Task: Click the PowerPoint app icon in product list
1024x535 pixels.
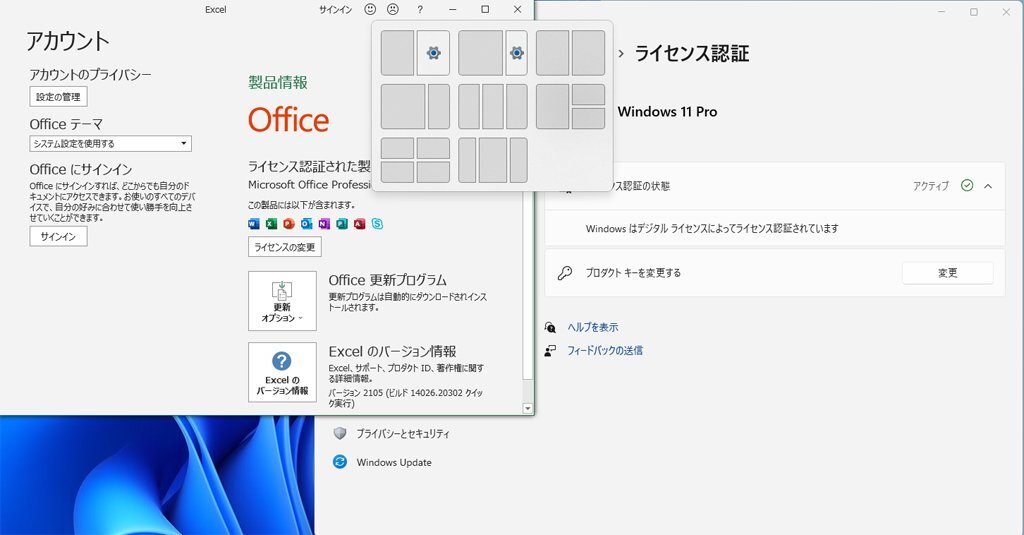Action: click(x=289, y=224)
